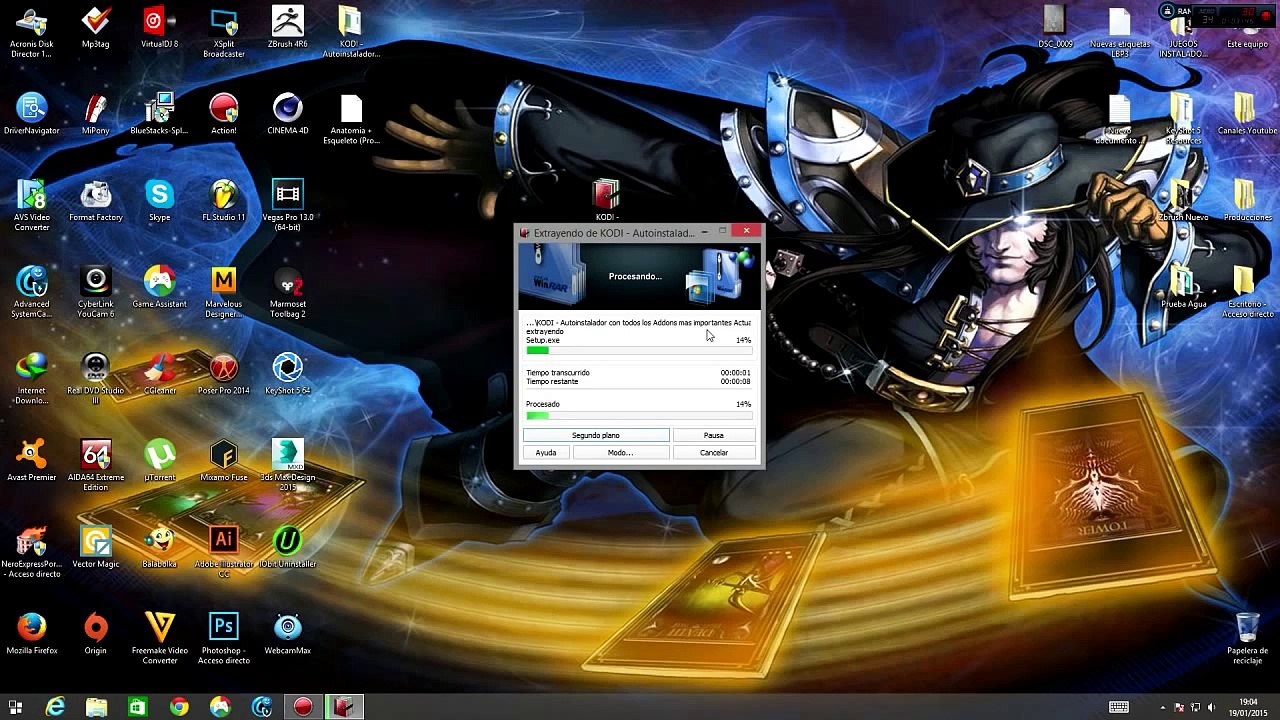This screenshot has height=720, width=1280.
Task: Select the Vector Magic desktop icon
Action: [96, 548]
